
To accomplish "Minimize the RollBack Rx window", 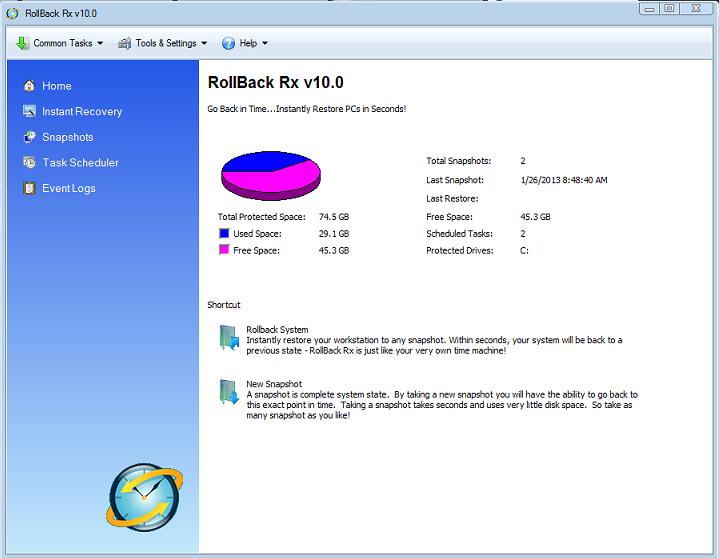I will pos(649,9).
